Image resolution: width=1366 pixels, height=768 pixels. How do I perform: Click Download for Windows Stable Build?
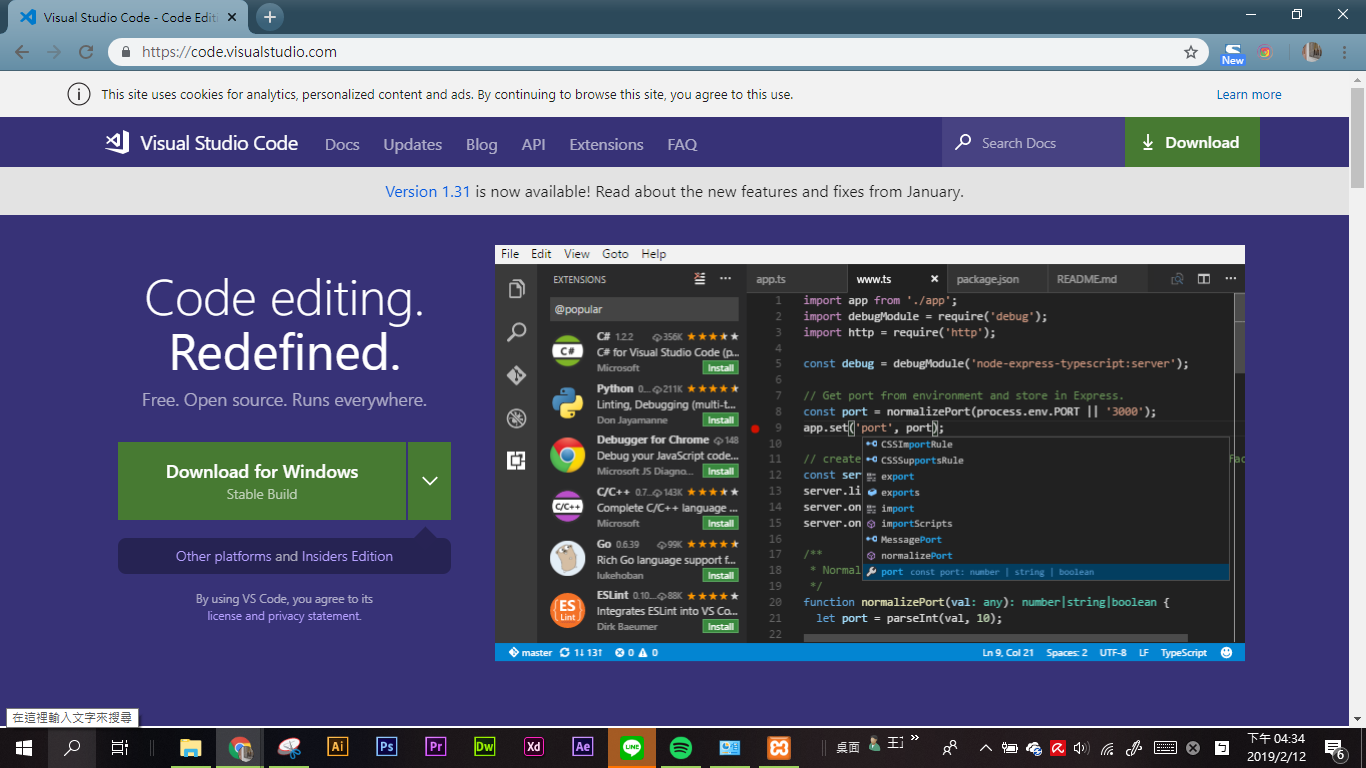tap(262, 481)
